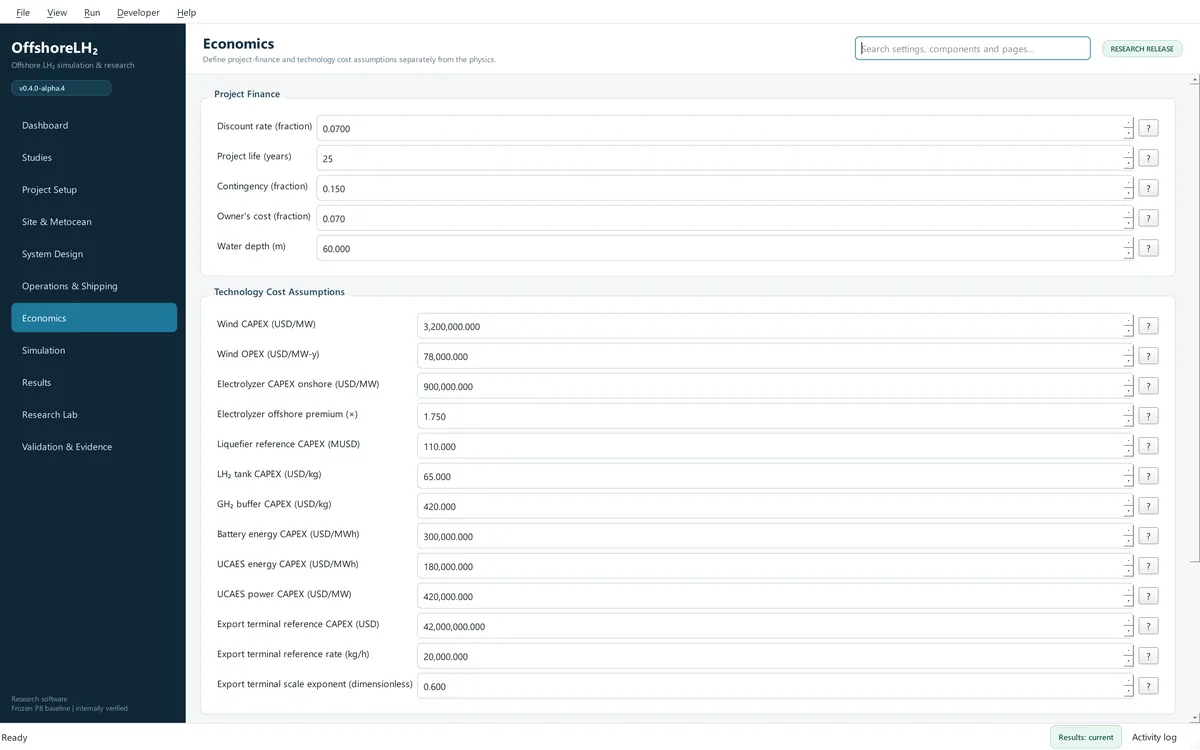Click help for Battery energy CAPEX
This screenshot has width=1200, height=750.
click(1148, 536)
